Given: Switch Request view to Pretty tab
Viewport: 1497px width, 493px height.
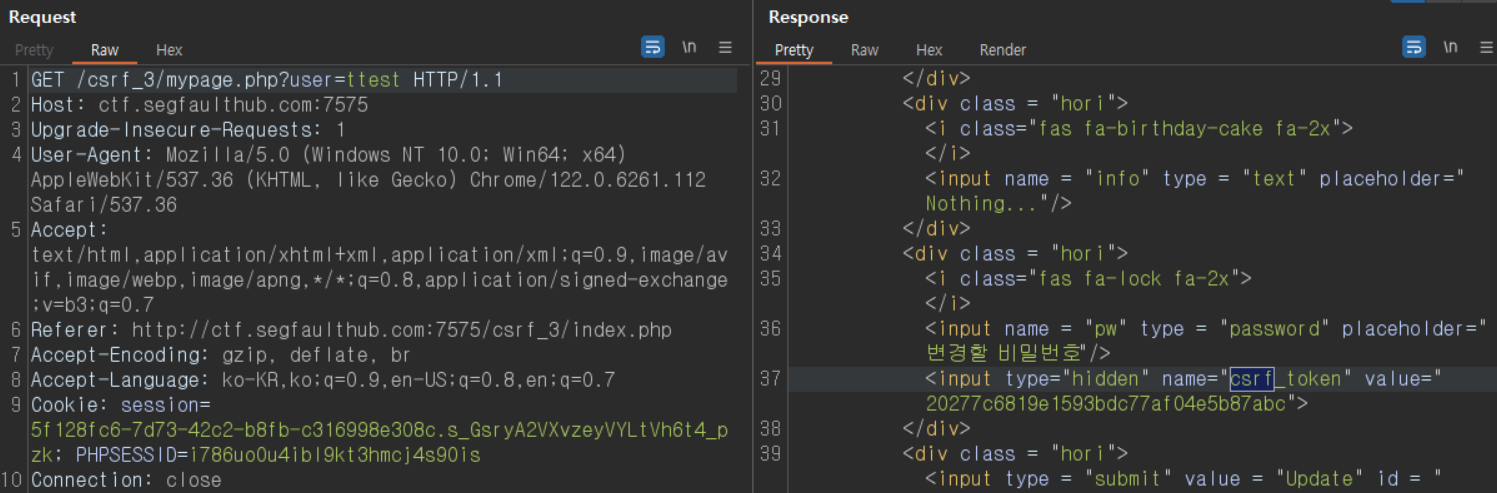Looking at the screenshot, I should pyautogui.click(x=34, y=50).
